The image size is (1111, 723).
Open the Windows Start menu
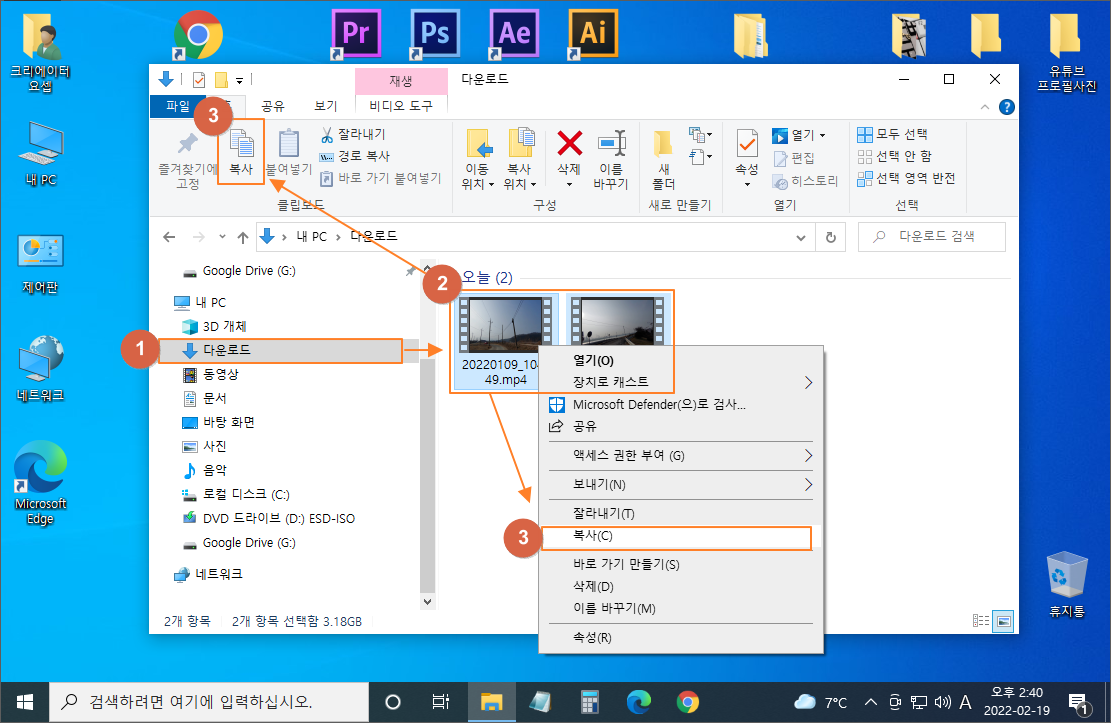click(x=25, y=702)
